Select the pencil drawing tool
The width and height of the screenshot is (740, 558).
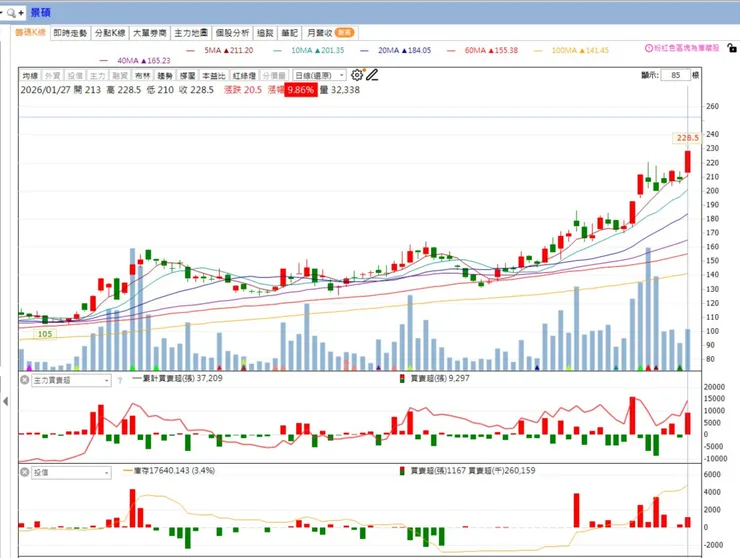(x=372, y=75)
